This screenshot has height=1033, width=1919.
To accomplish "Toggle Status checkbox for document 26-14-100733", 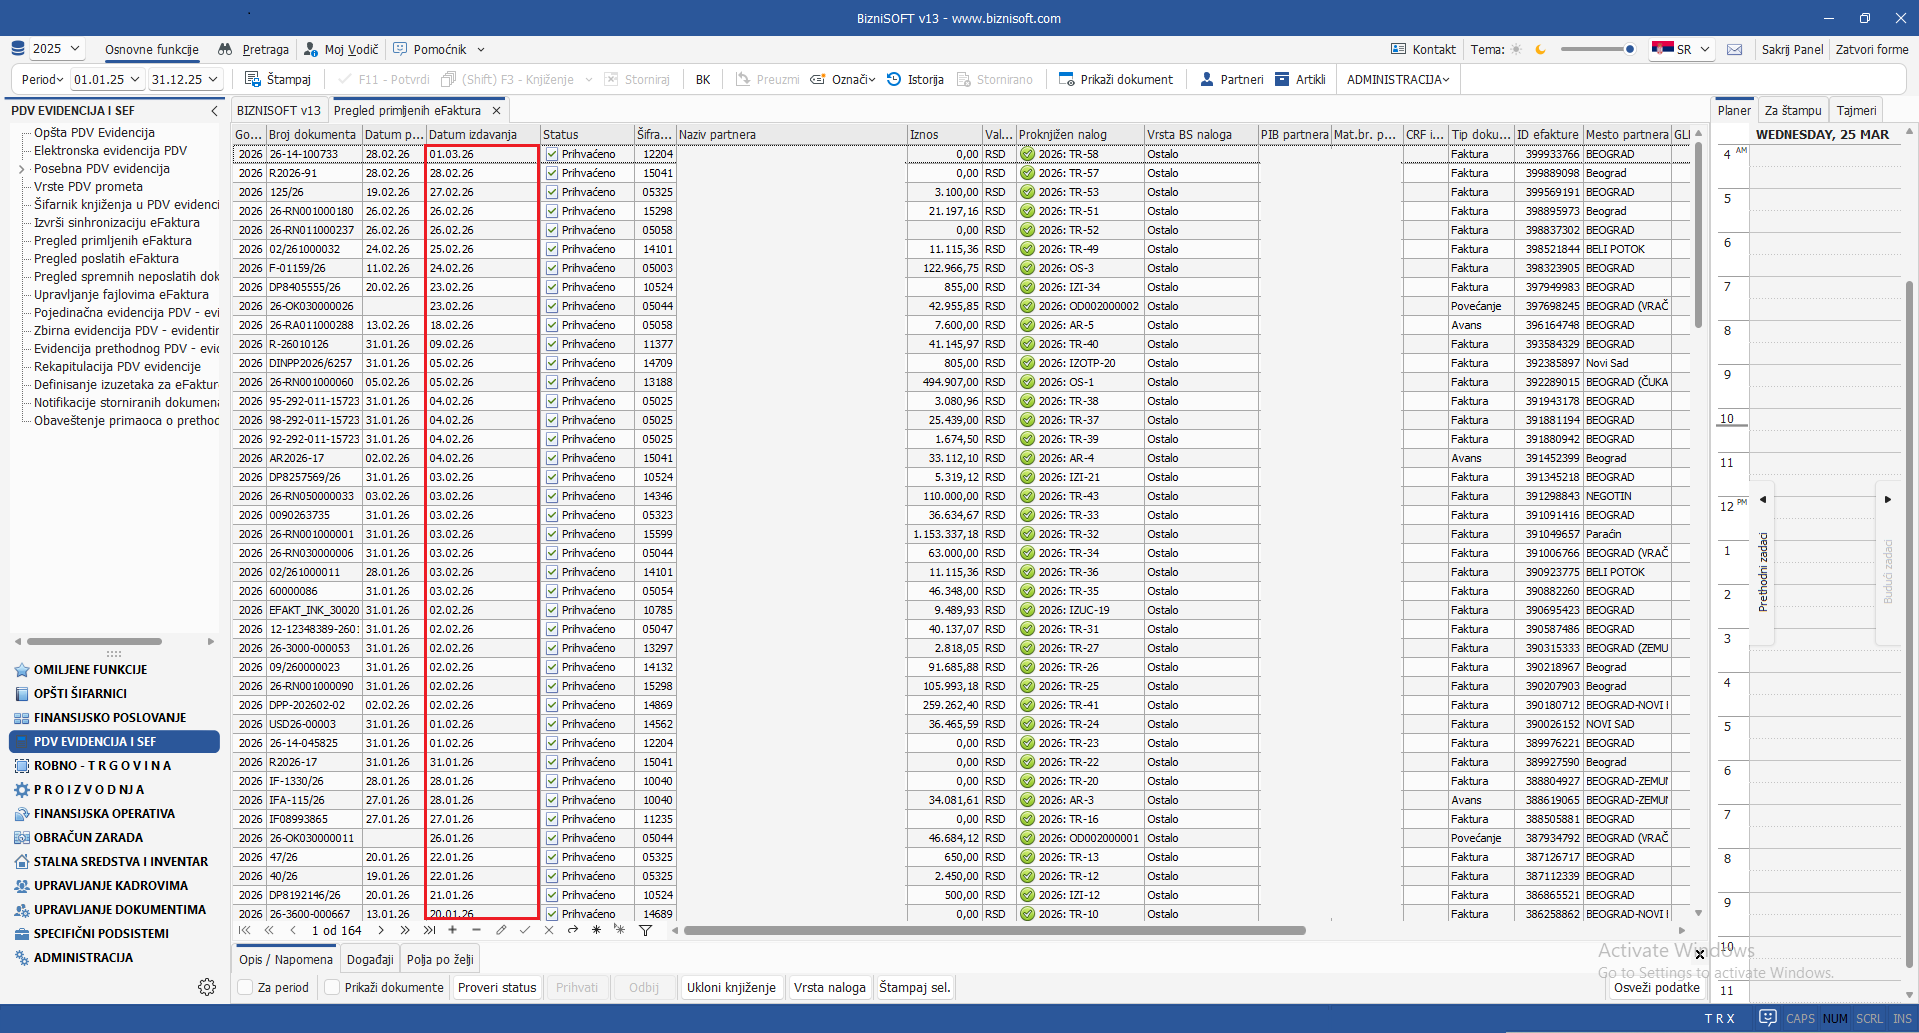I will click(552, 154).
